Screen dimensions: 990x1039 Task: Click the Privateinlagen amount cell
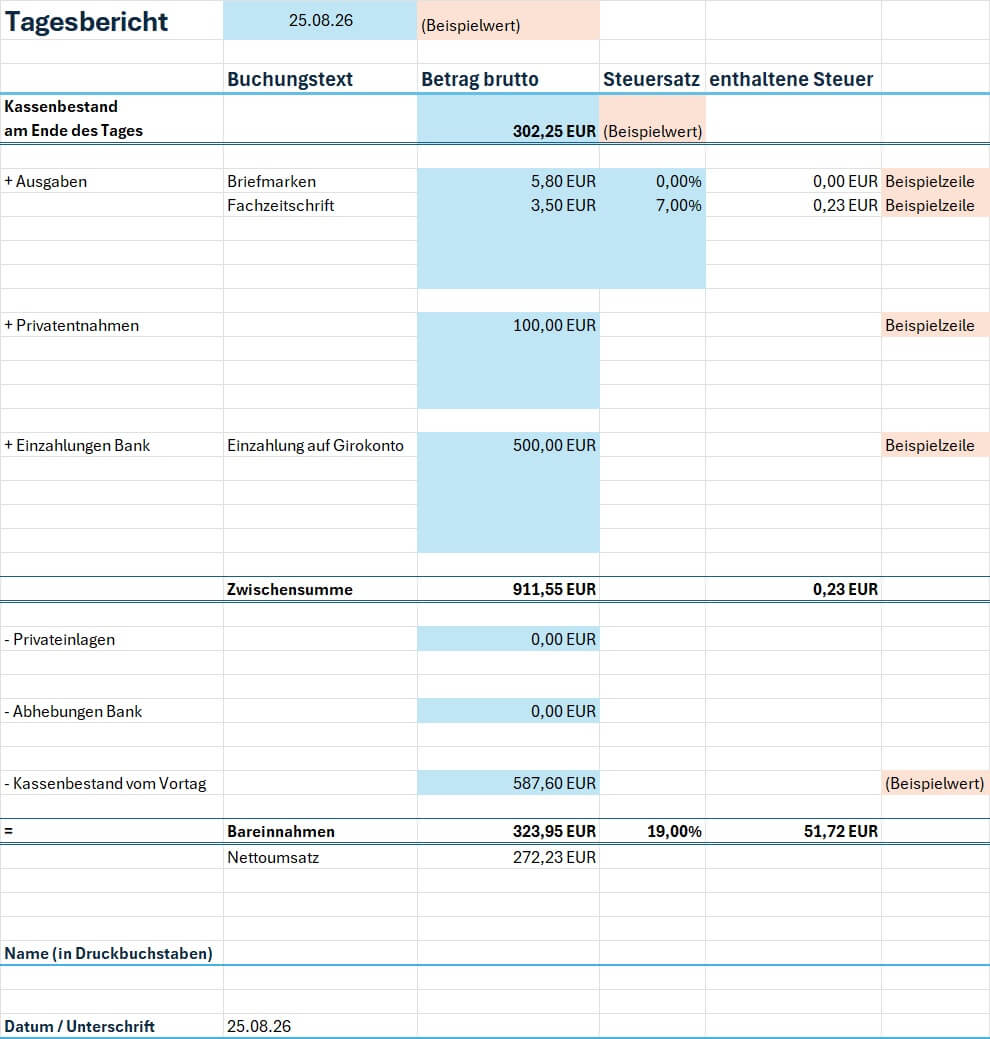tap(508, 639)
